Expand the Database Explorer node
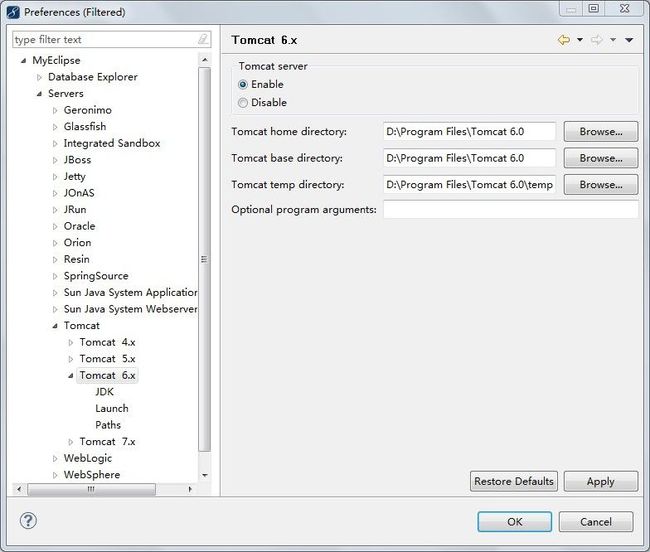Image resolution: width=650 pixels, height=552 pixels. coord(39,77)
